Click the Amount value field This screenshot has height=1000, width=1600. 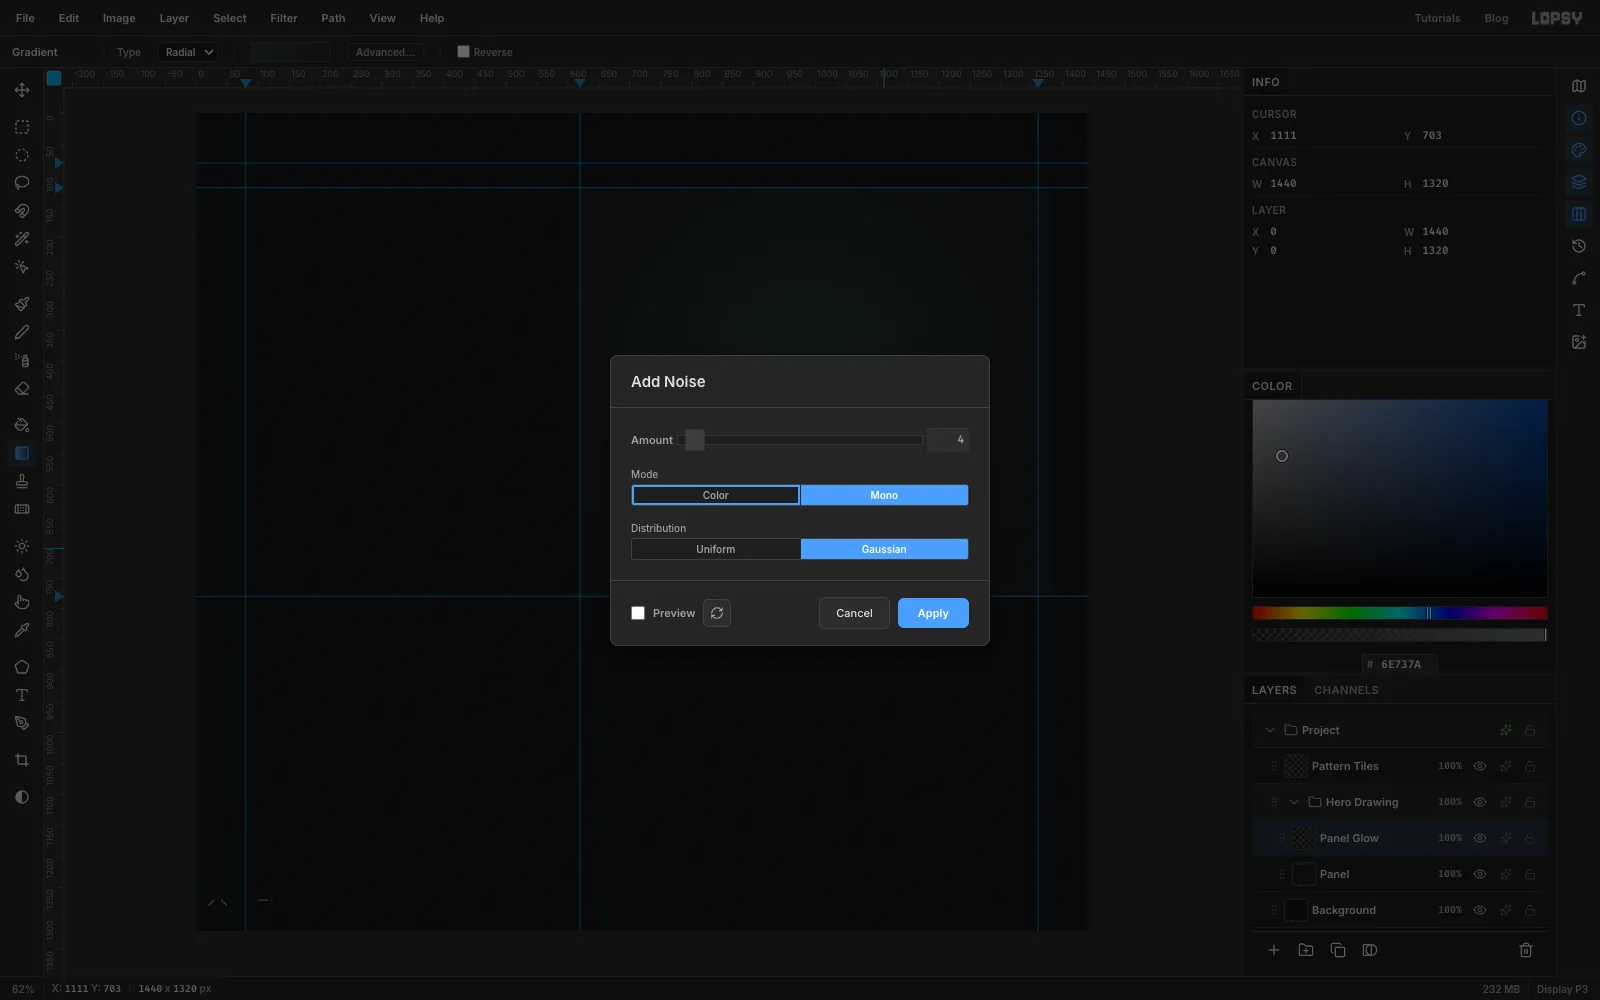click(947, 440)
